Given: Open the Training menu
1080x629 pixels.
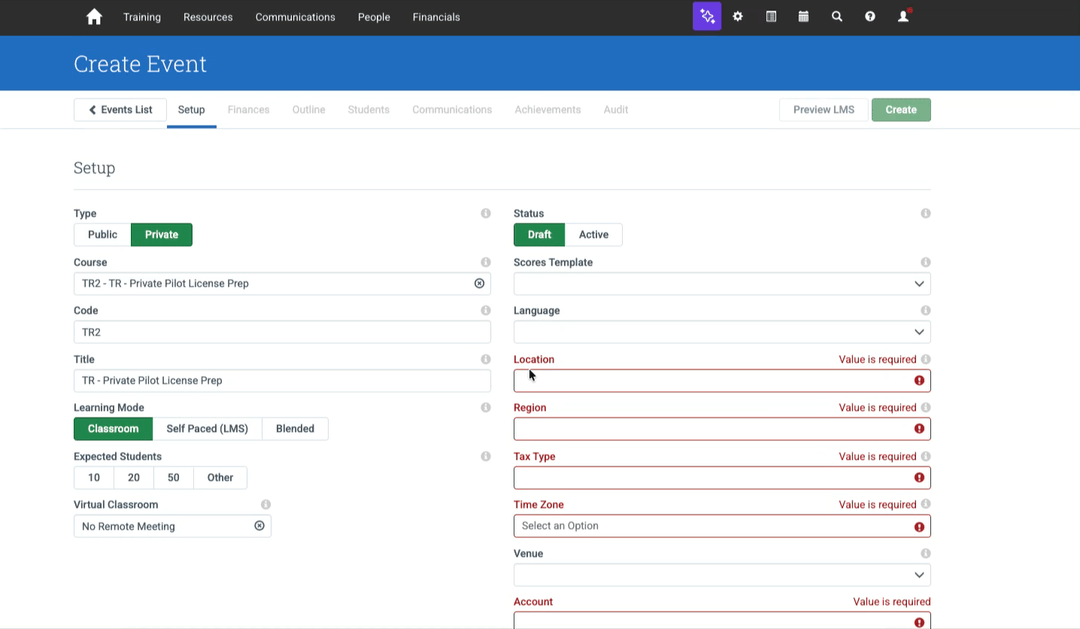Looking at the screenshot, I should (142, 17).
